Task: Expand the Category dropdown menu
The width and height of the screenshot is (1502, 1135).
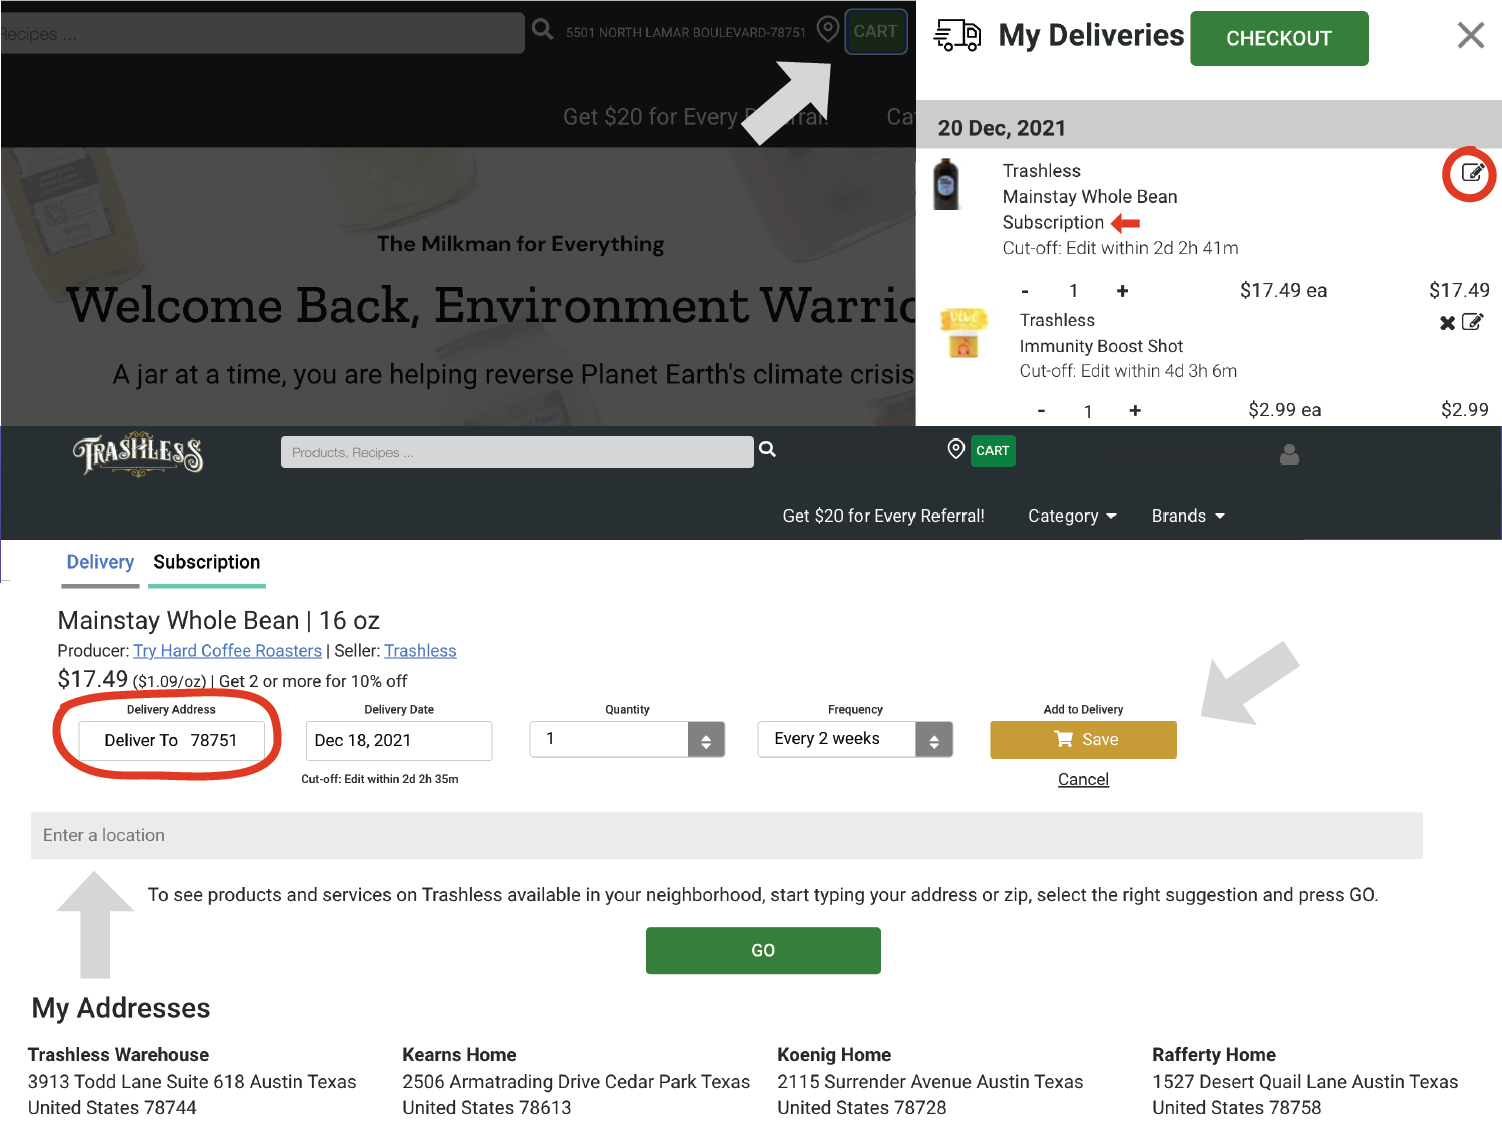Action: [1072, 516]
